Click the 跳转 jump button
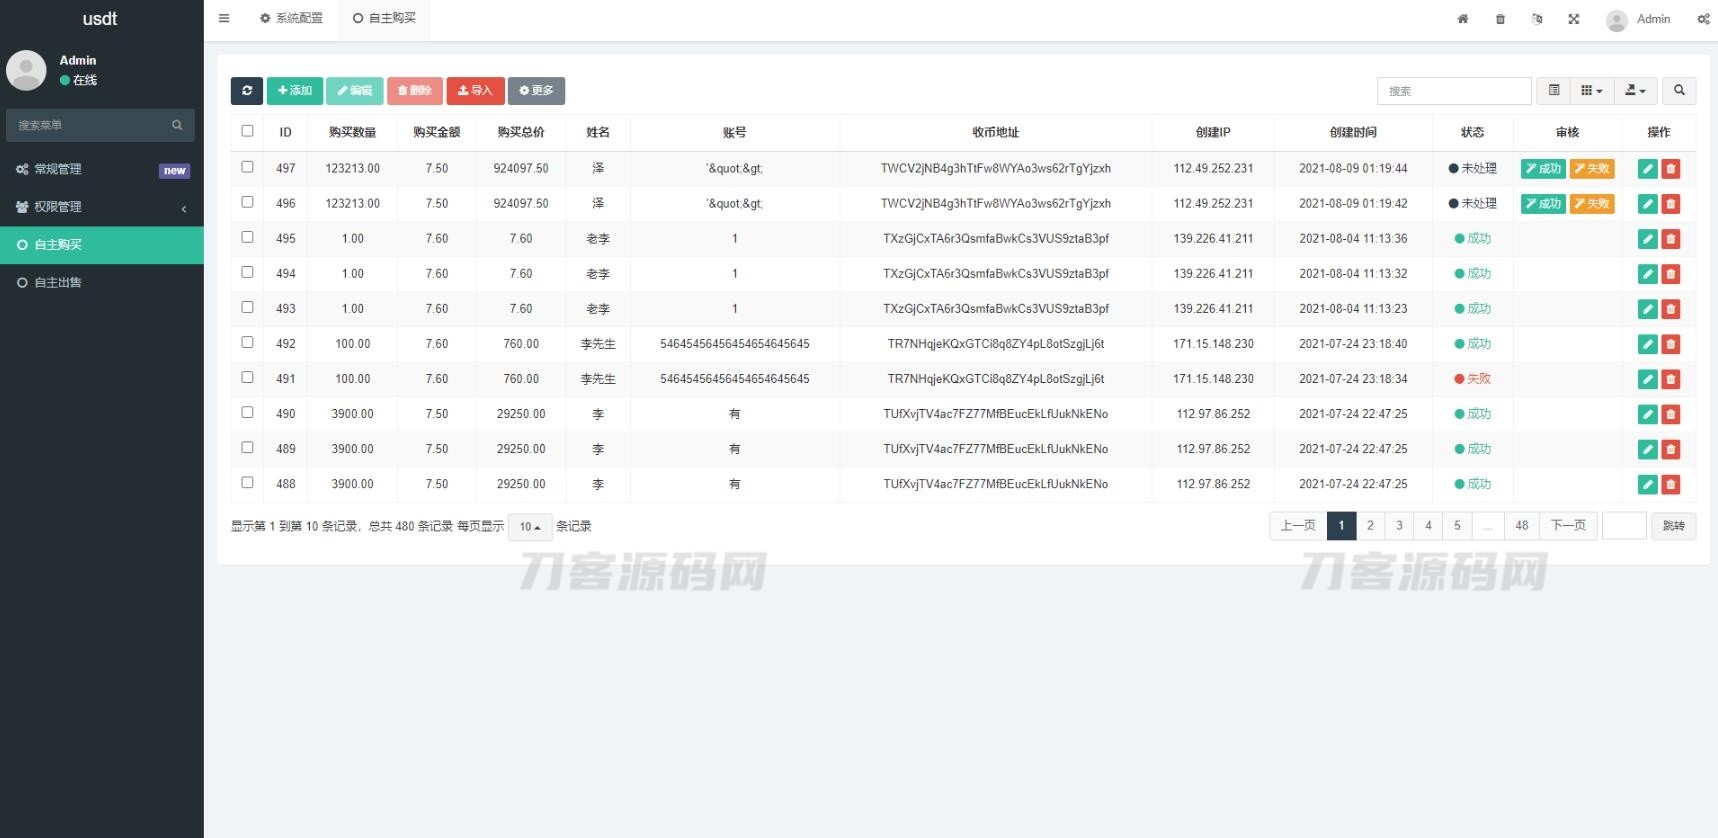Viewport: 1718px width, 838px height. point(1674,525)
